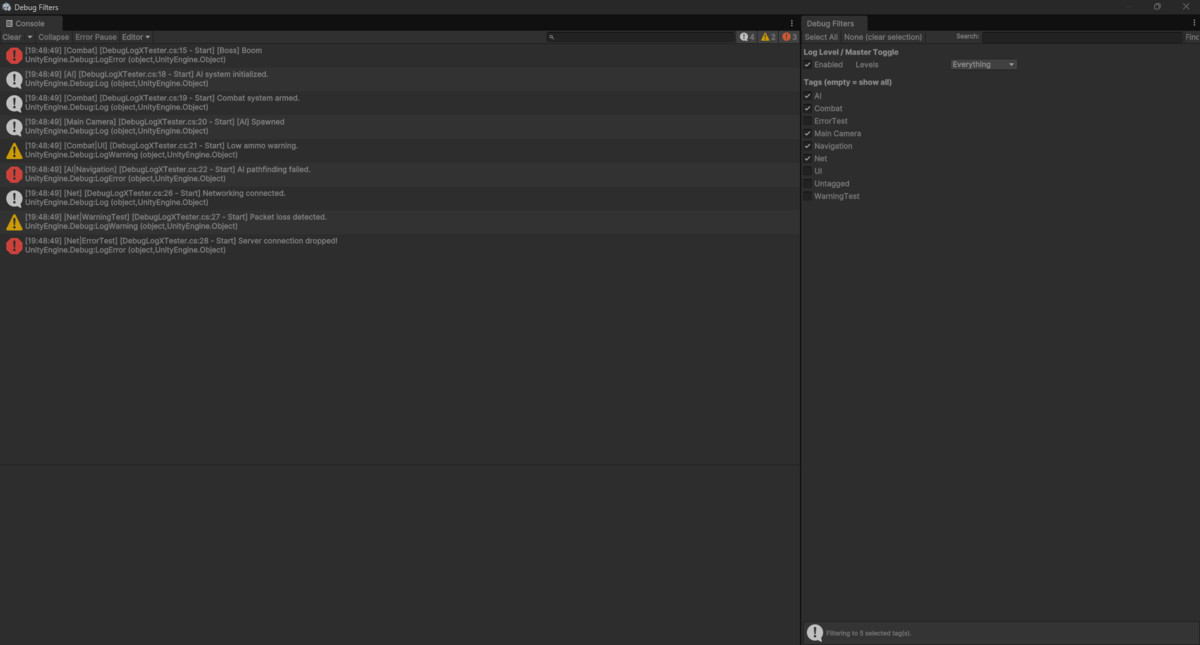Viewport: 1200px width, 645px height.
Task: Disable the Combat tag filter
Action: (808, 108)
